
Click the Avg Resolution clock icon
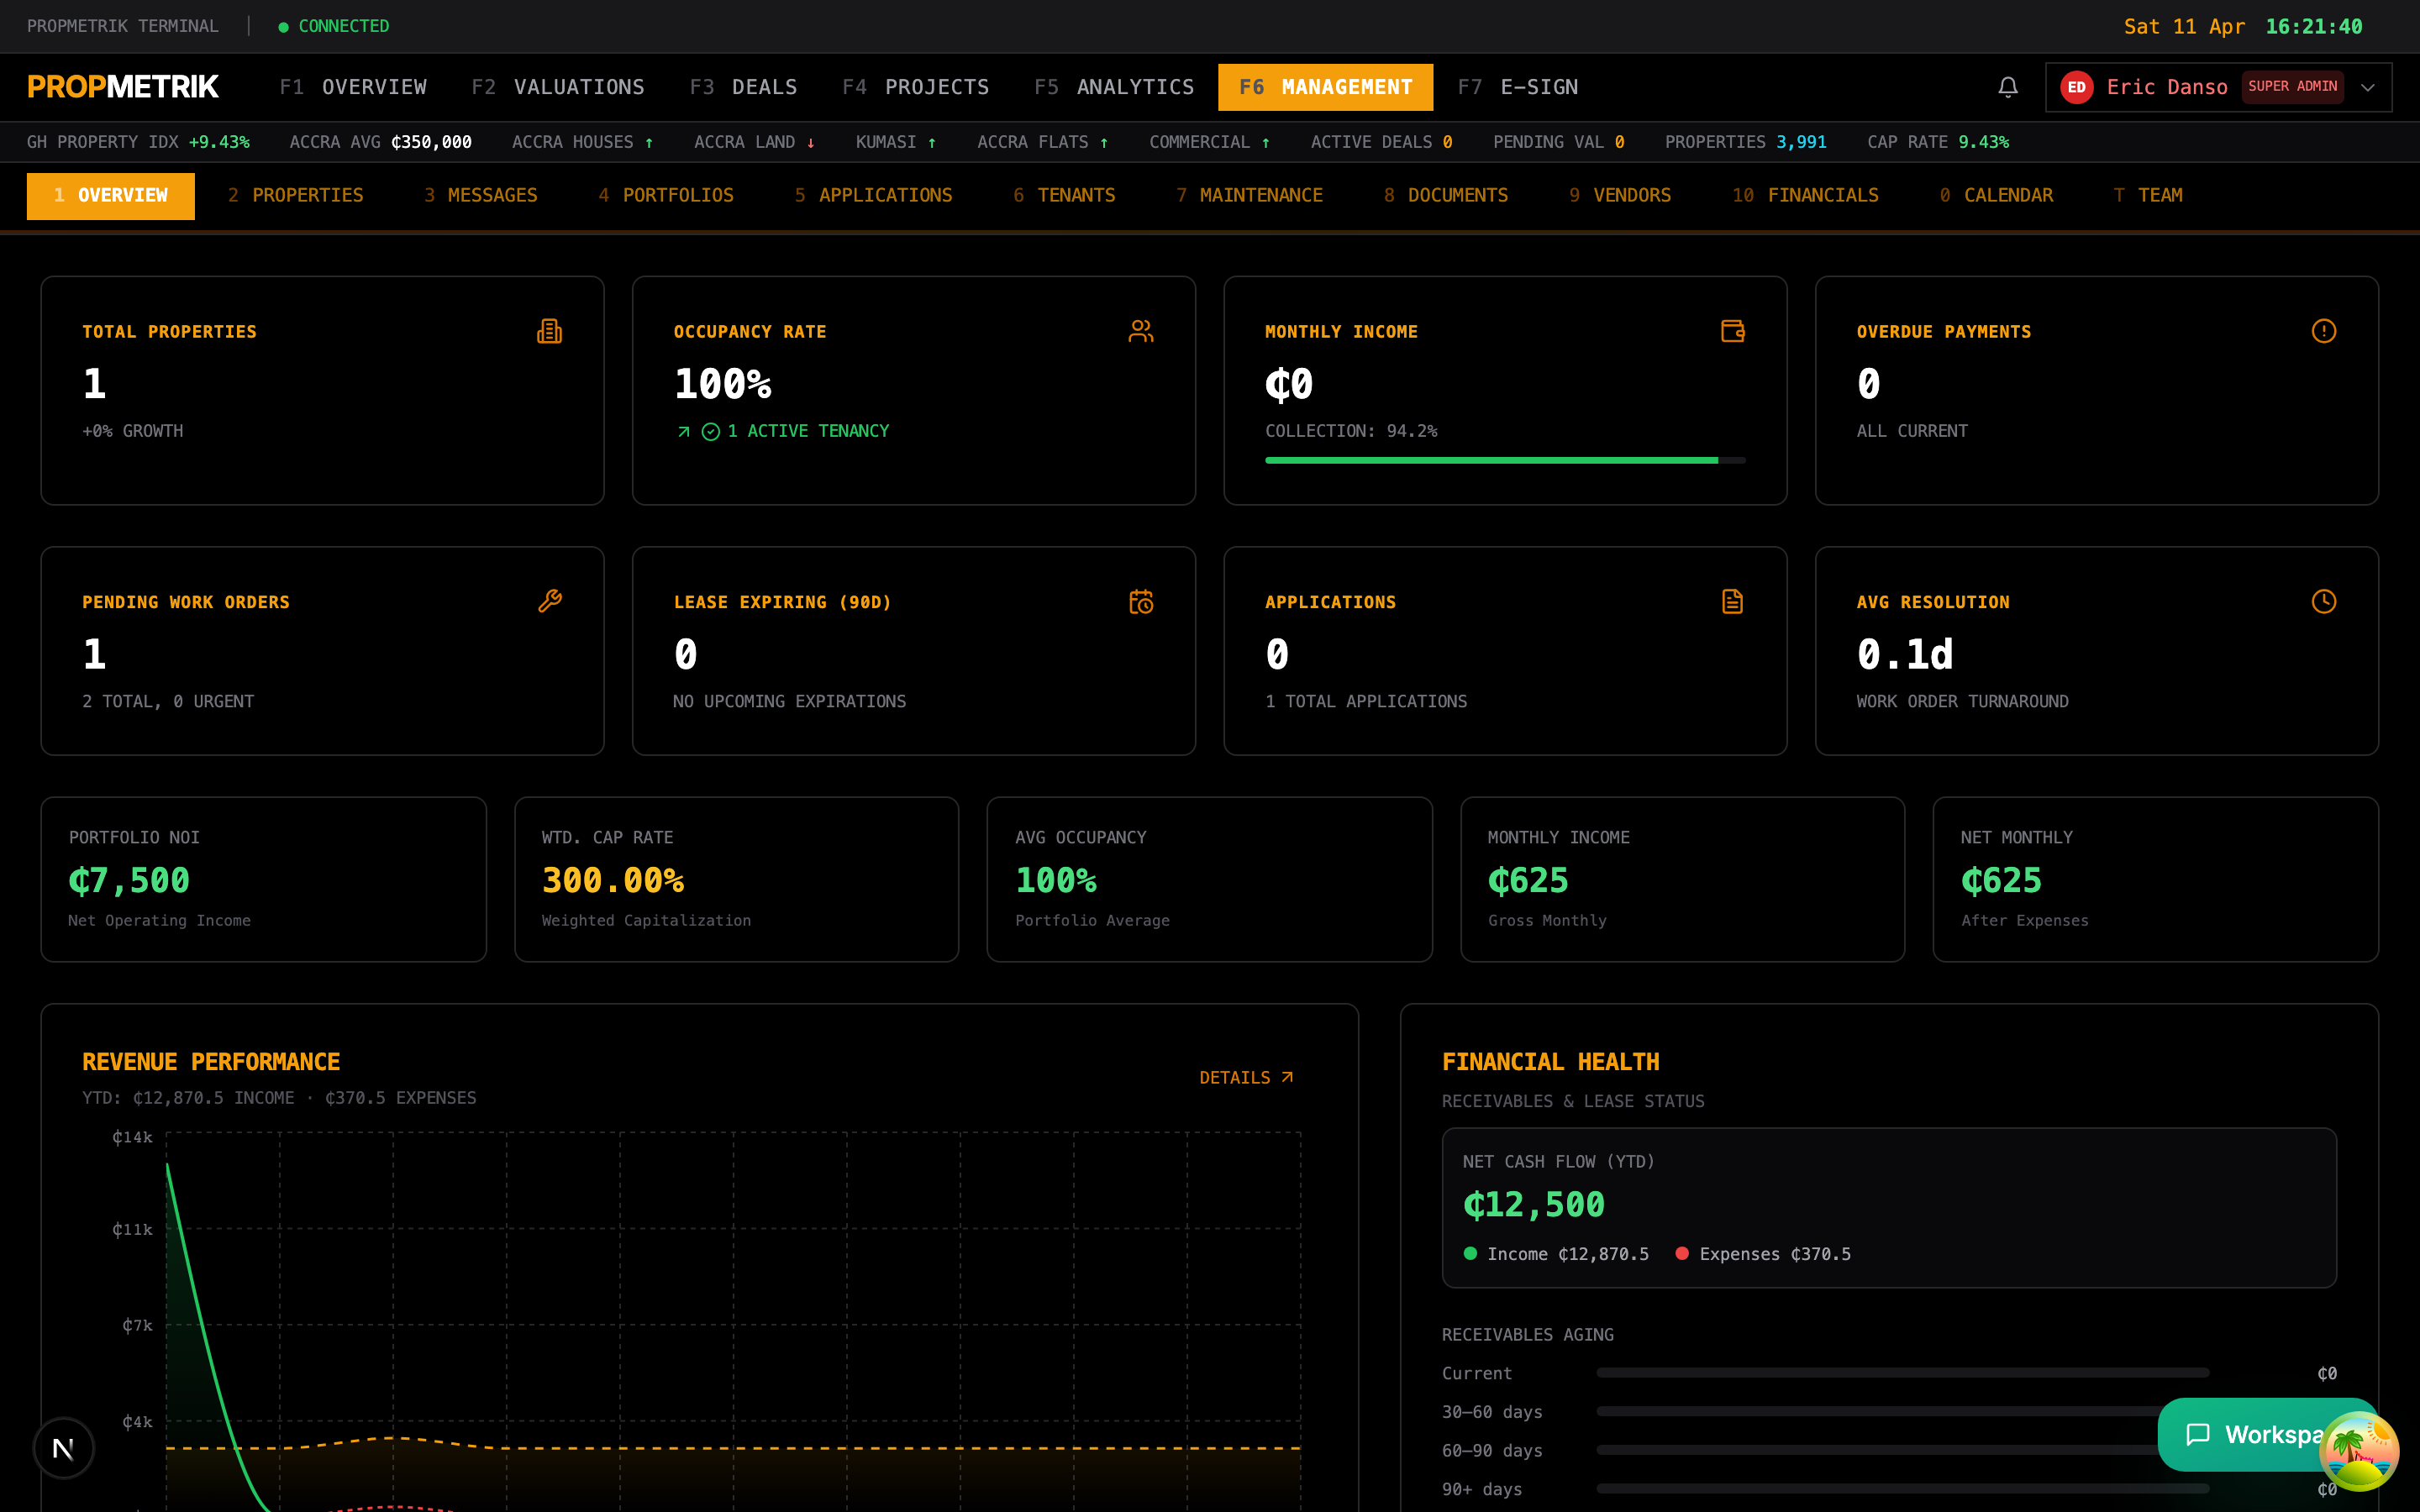pyautogui.click(x=2324, y=601)
